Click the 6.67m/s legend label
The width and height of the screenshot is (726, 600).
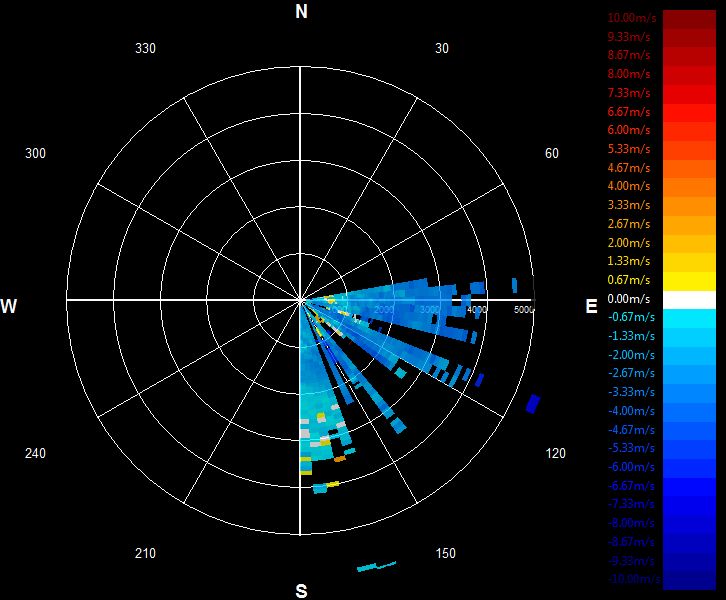629,112
